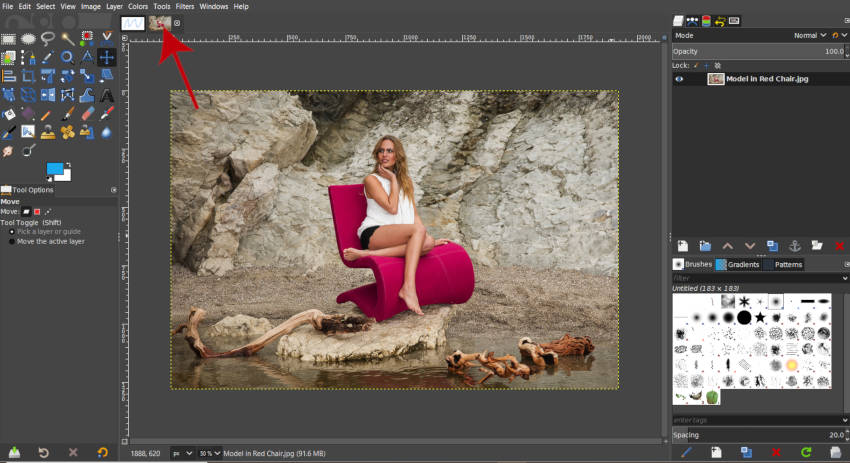Screen dimensions: 850x463
Task: Choose the Free Select lasso tool
Action: pyautogui.click(x=48, y=39)
